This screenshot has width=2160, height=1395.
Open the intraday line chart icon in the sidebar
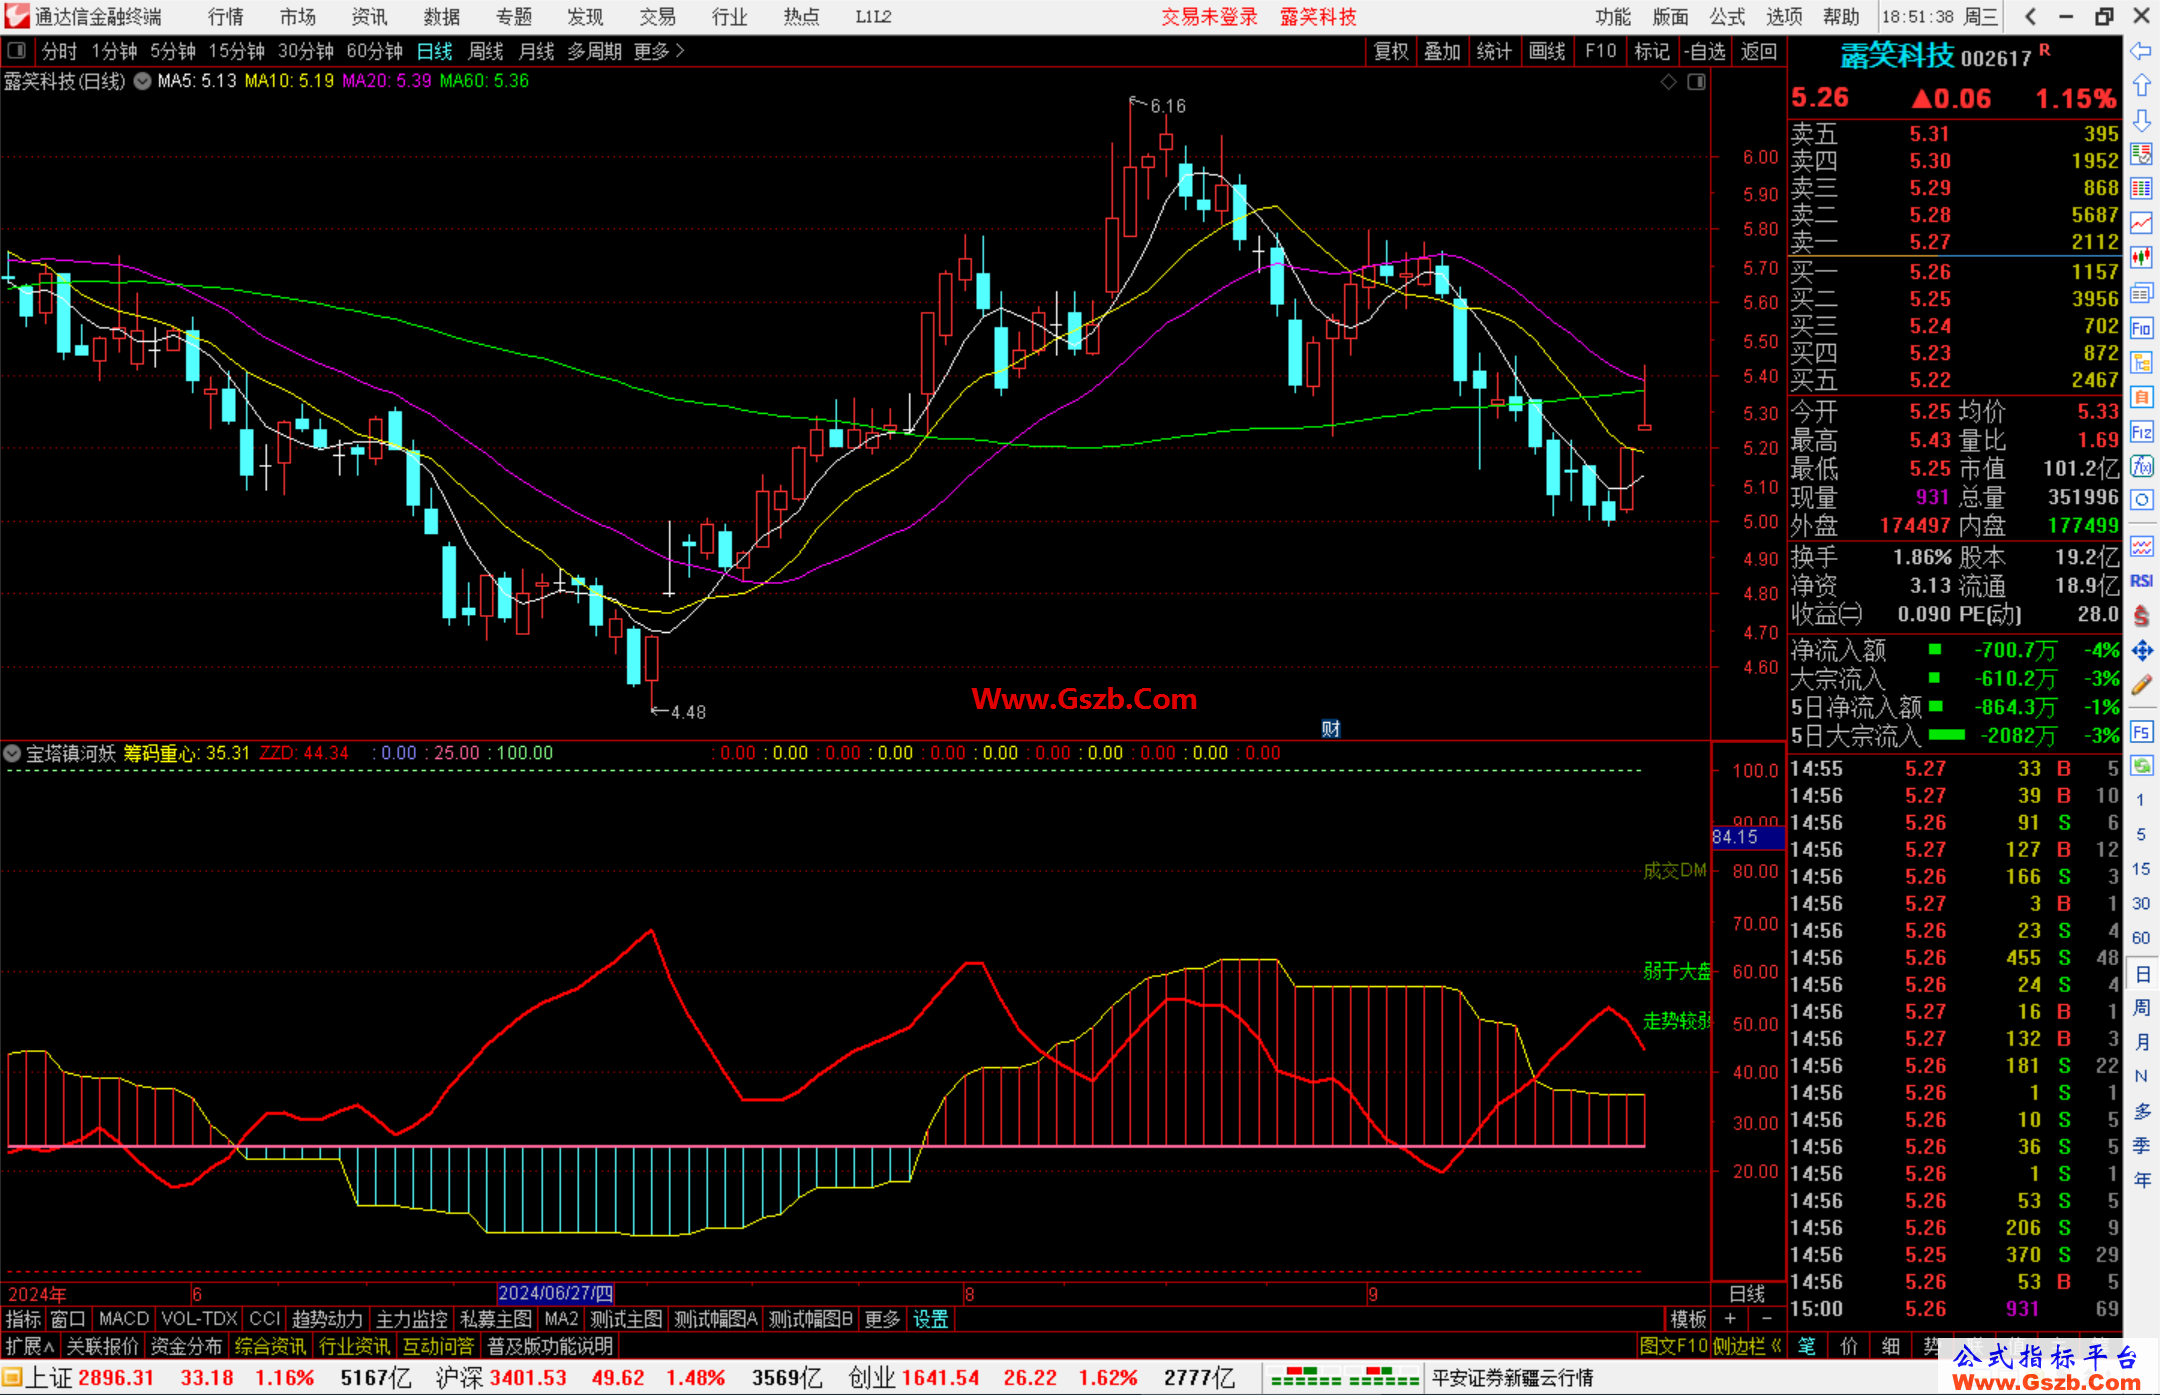coord(2141,223)
